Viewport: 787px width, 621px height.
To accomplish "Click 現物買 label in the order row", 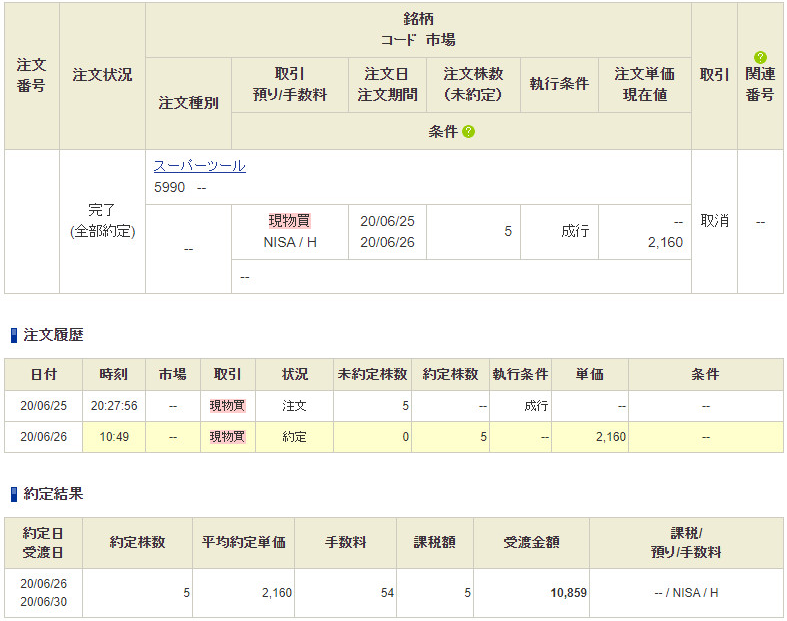I will coord(290,220).
